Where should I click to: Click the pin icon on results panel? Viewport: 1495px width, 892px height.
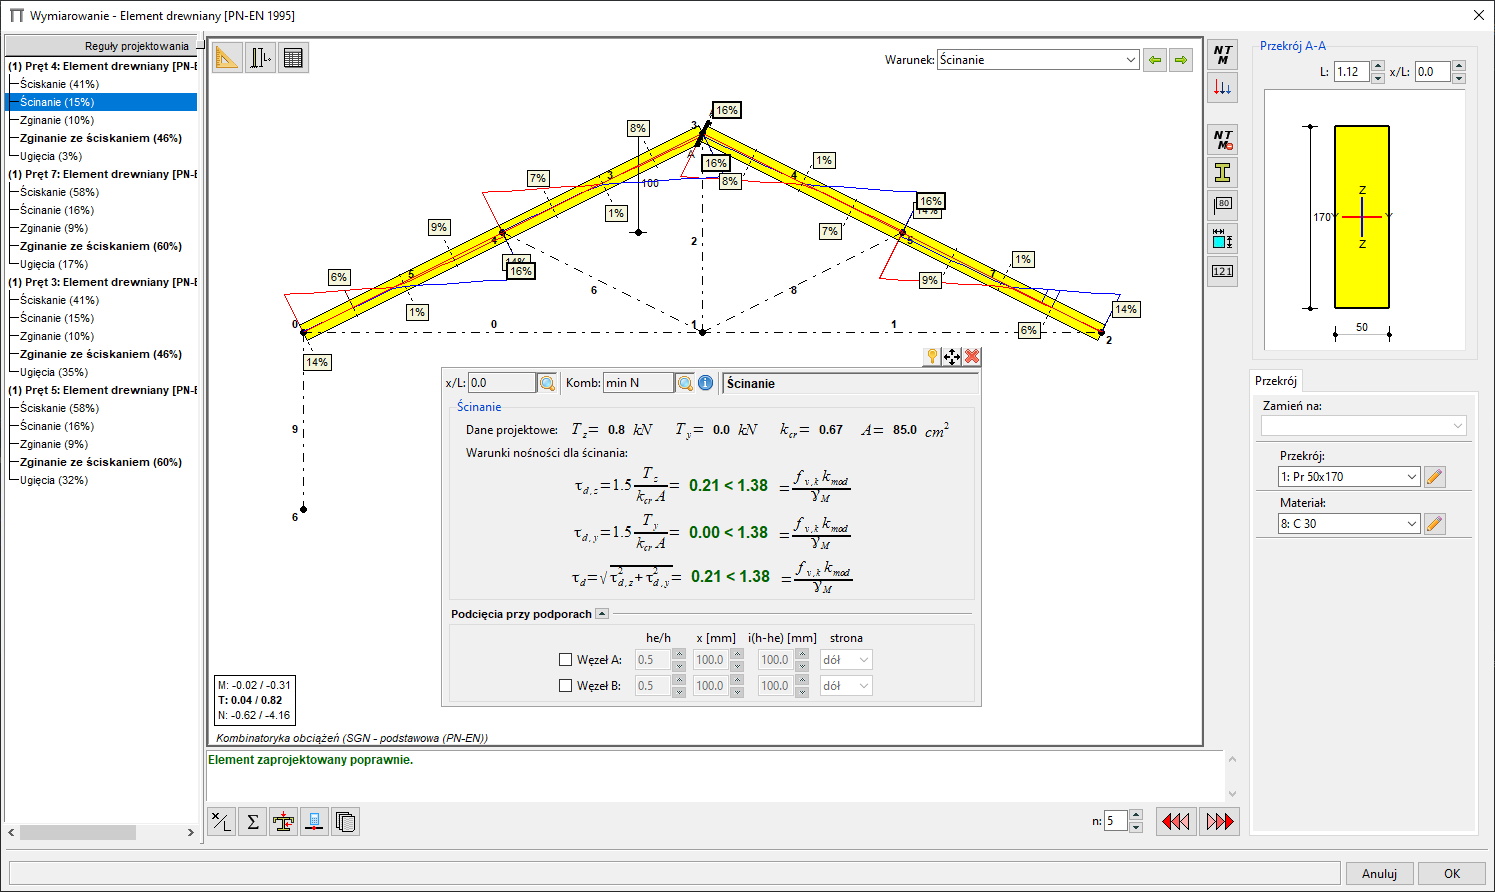click(932, 357)
